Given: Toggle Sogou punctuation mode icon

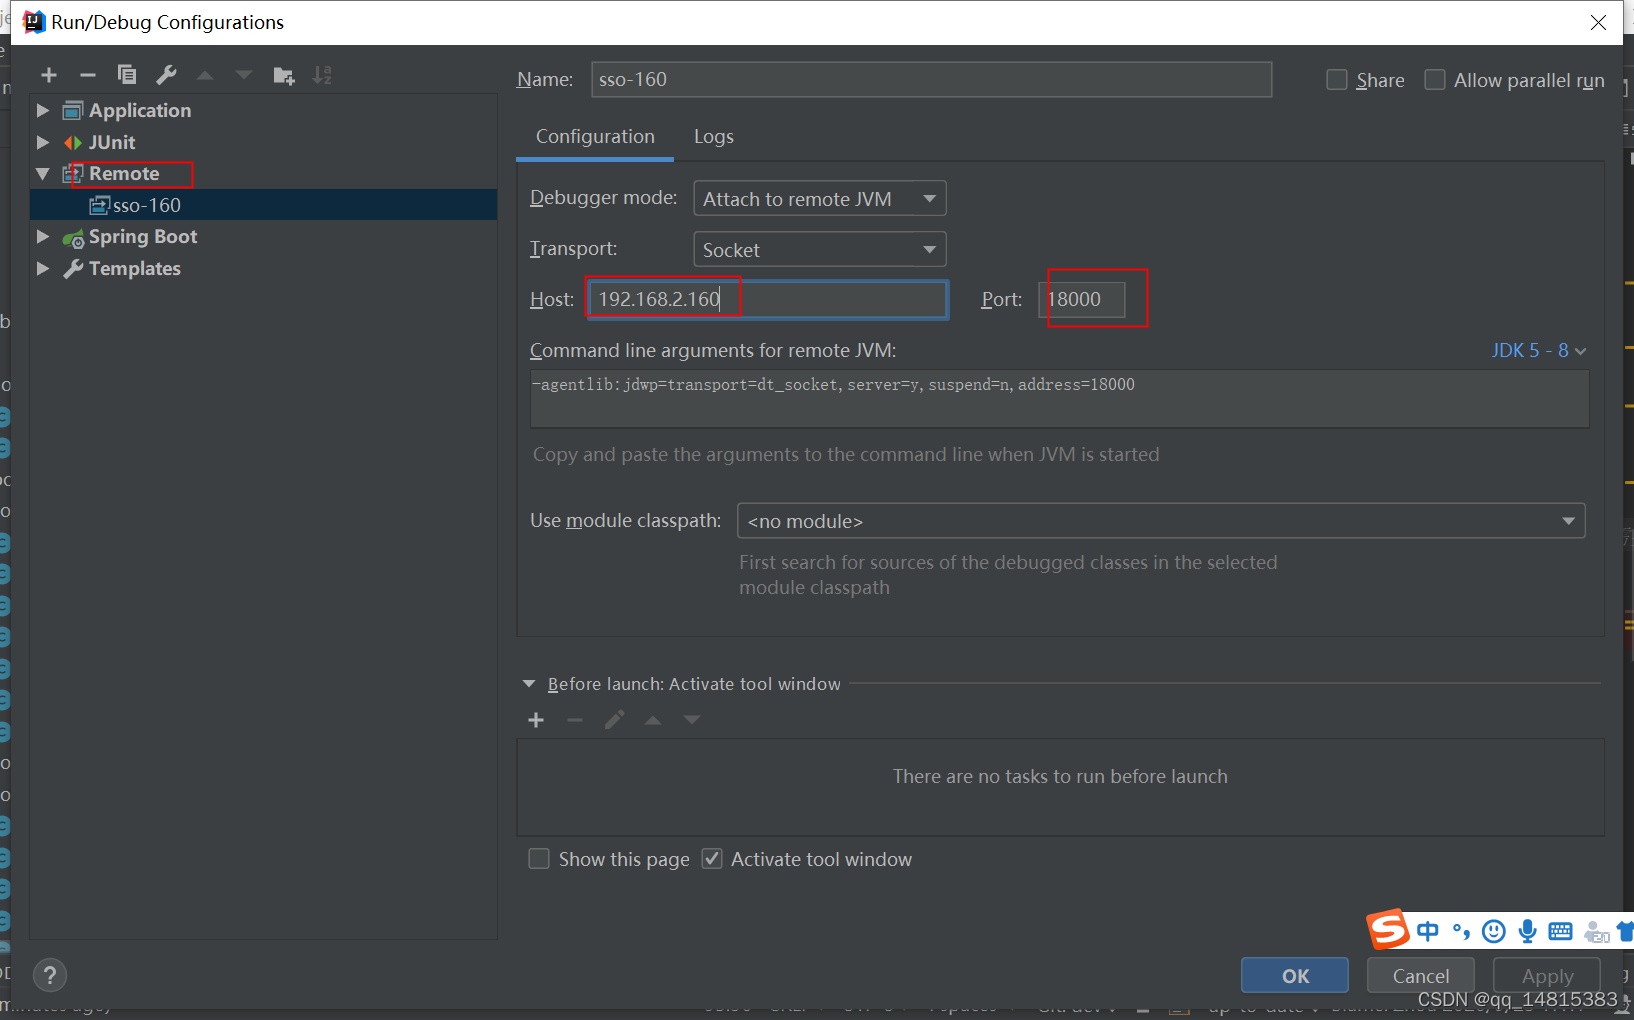Looking at the screenshot, I should (1461, 932).
